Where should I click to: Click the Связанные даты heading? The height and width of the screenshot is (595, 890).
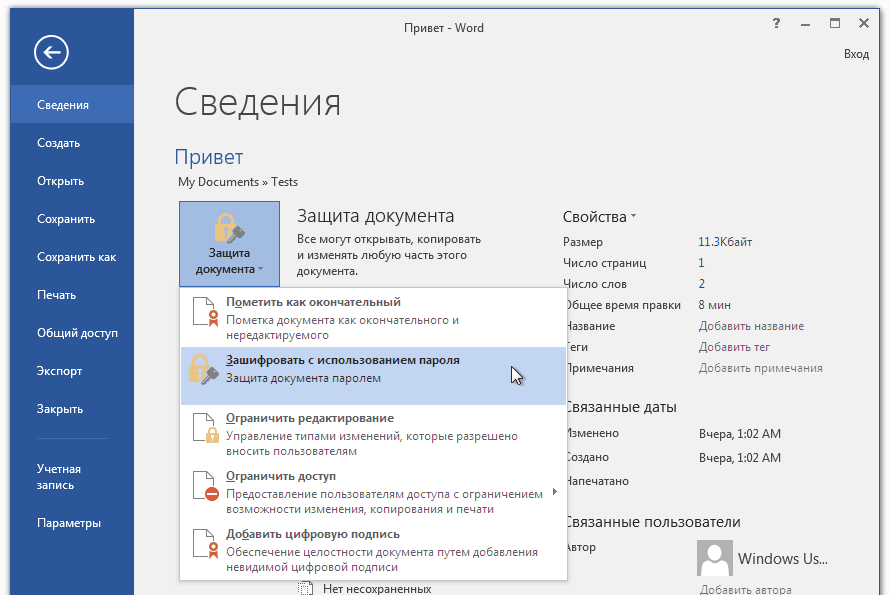coord(622,407)
